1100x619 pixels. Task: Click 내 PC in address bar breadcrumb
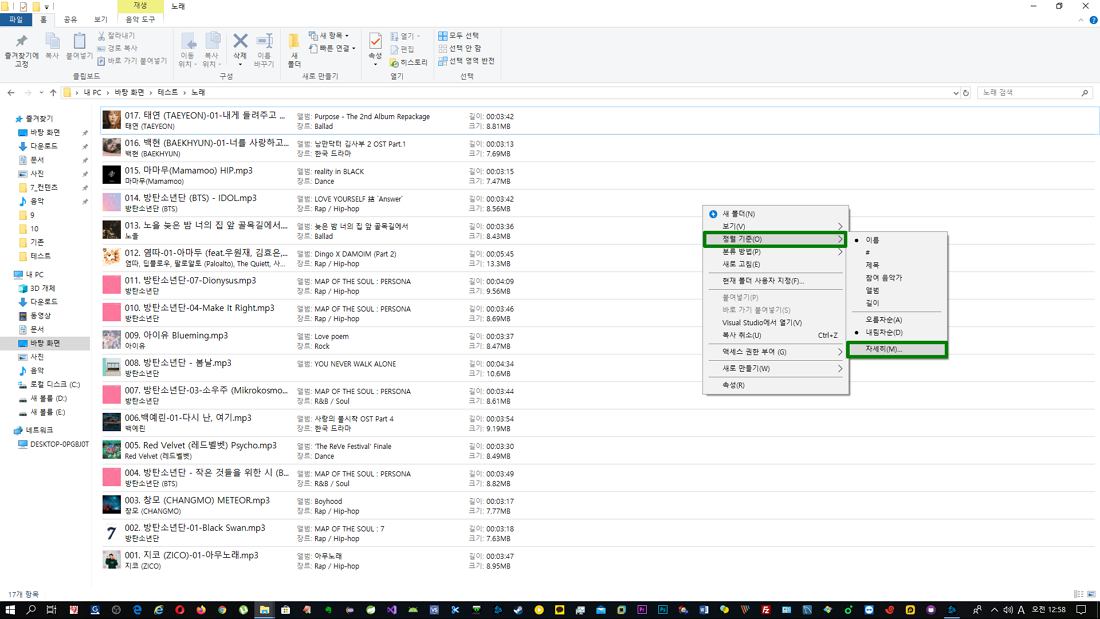coord(93,93)
